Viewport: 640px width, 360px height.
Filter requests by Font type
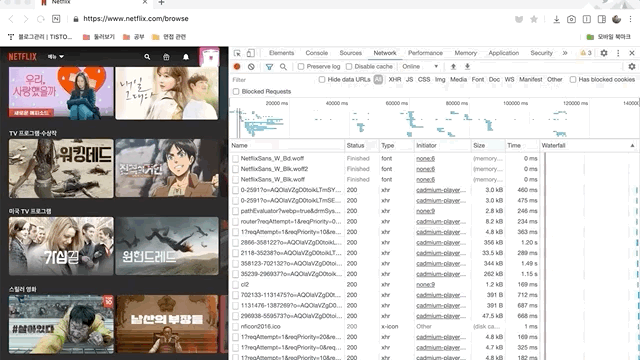click(478, 80)
